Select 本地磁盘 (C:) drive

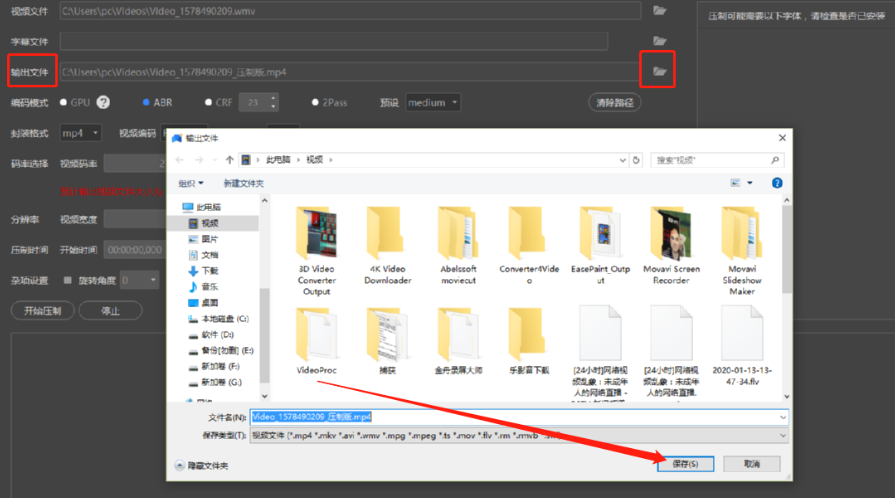(x=219, y=319)
